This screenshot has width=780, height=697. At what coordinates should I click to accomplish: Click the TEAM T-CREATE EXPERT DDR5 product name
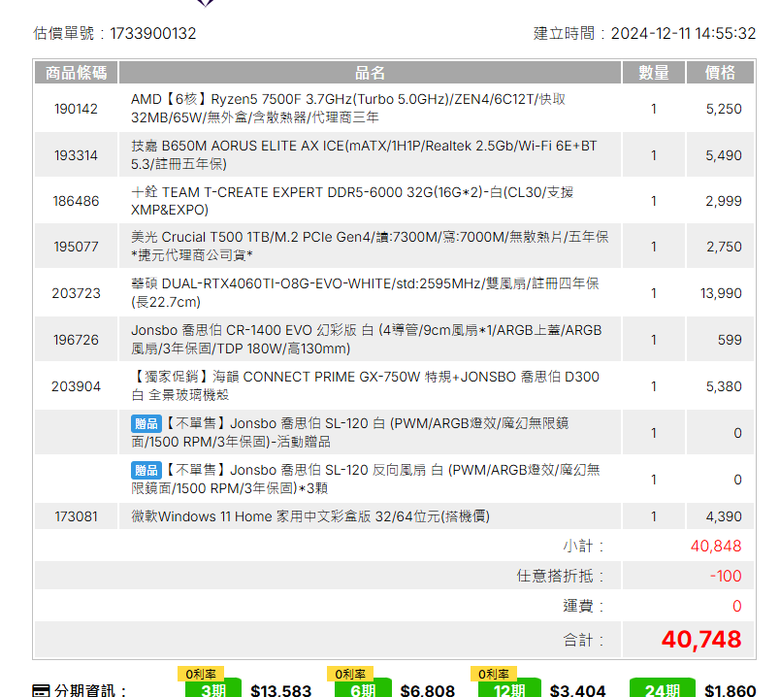(x=352, y=201)
